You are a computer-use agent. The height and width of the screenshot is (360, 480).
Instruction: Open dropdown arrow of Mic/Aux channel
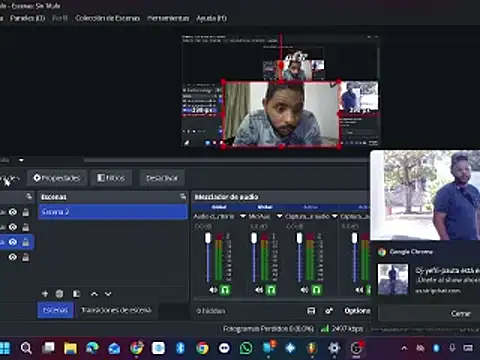[x=279, y=216]
